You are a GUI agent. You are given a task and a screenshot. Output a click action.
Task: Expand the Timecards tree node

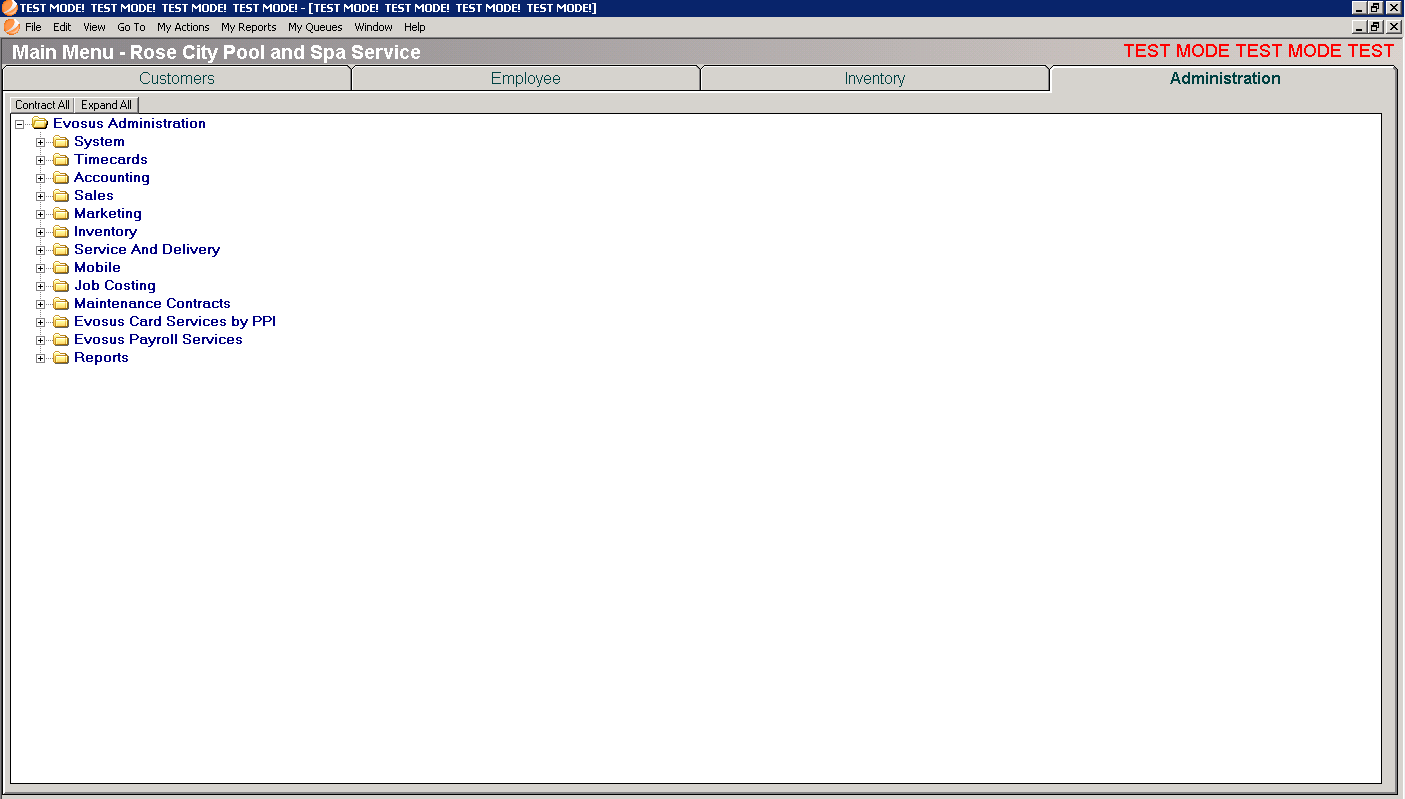(41, 160)
